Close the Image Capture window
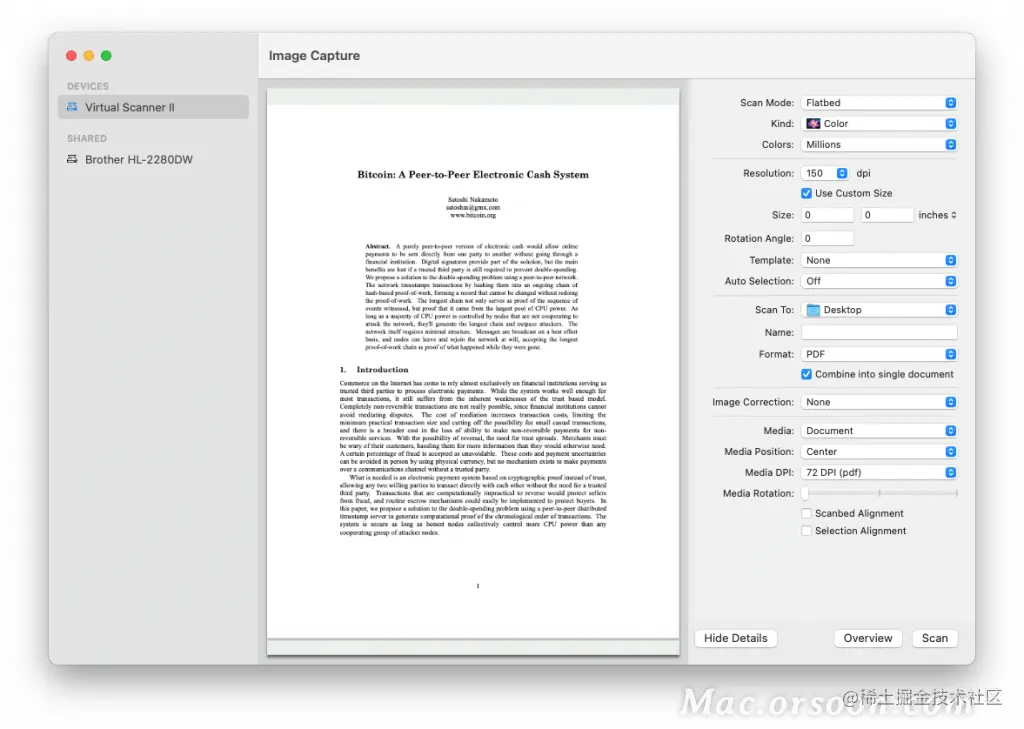1024x729 pixels. pos(71,56)
